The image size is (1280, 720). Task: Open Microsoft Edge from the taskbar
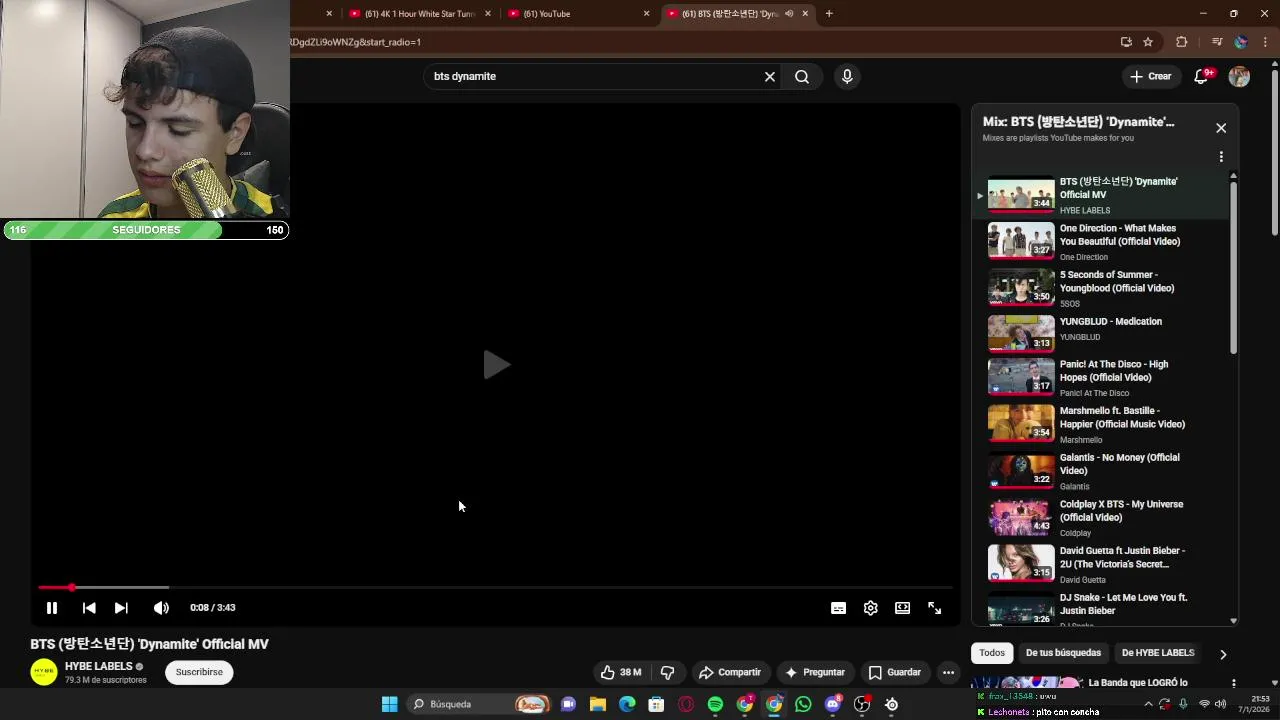[627, 704]
